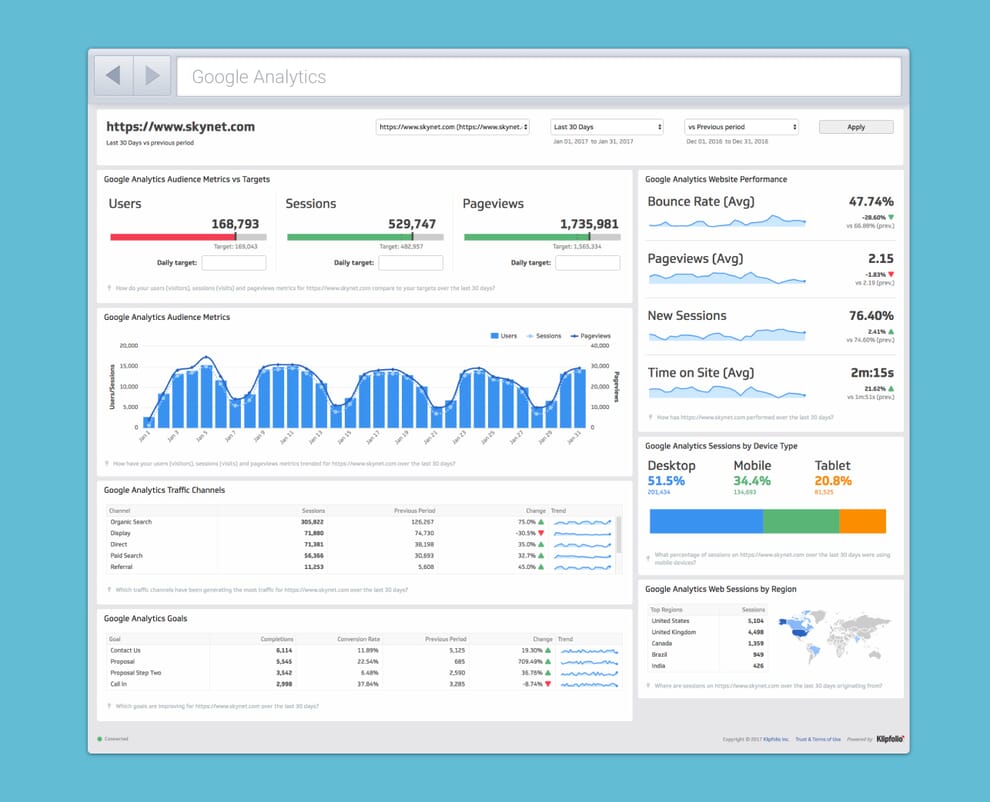Viewport: 990px width, 802px height.
Task: Click the Bounce Rate (Avg) sparkline chart
Action: click(727, 221)
